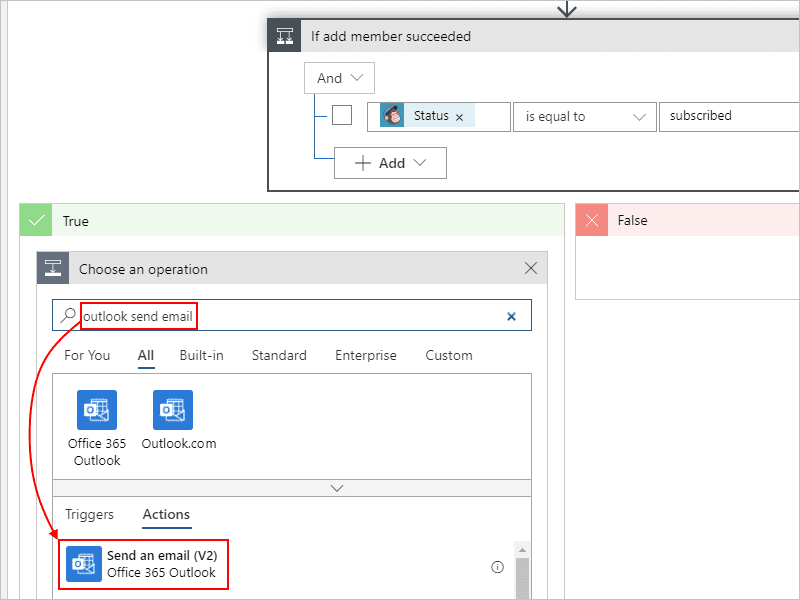Select the Outlook.com connector icon
The height and width of the screenshot is (600, 800).
pos(173,410)
